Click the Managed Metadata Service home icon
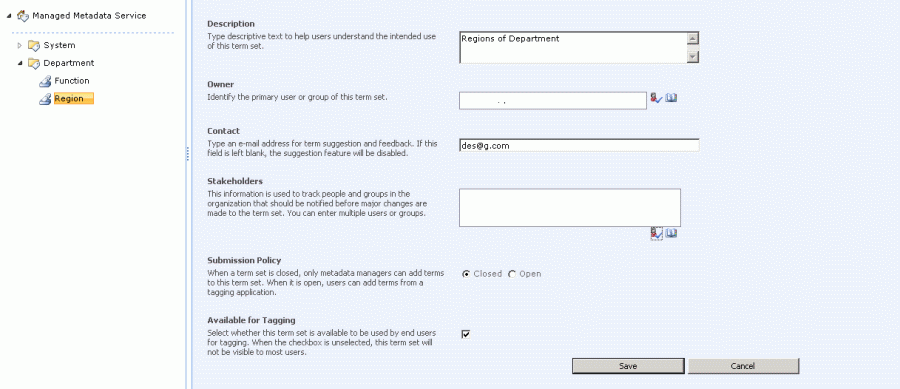Screen dimensions: 900x389 pos(22,16)
